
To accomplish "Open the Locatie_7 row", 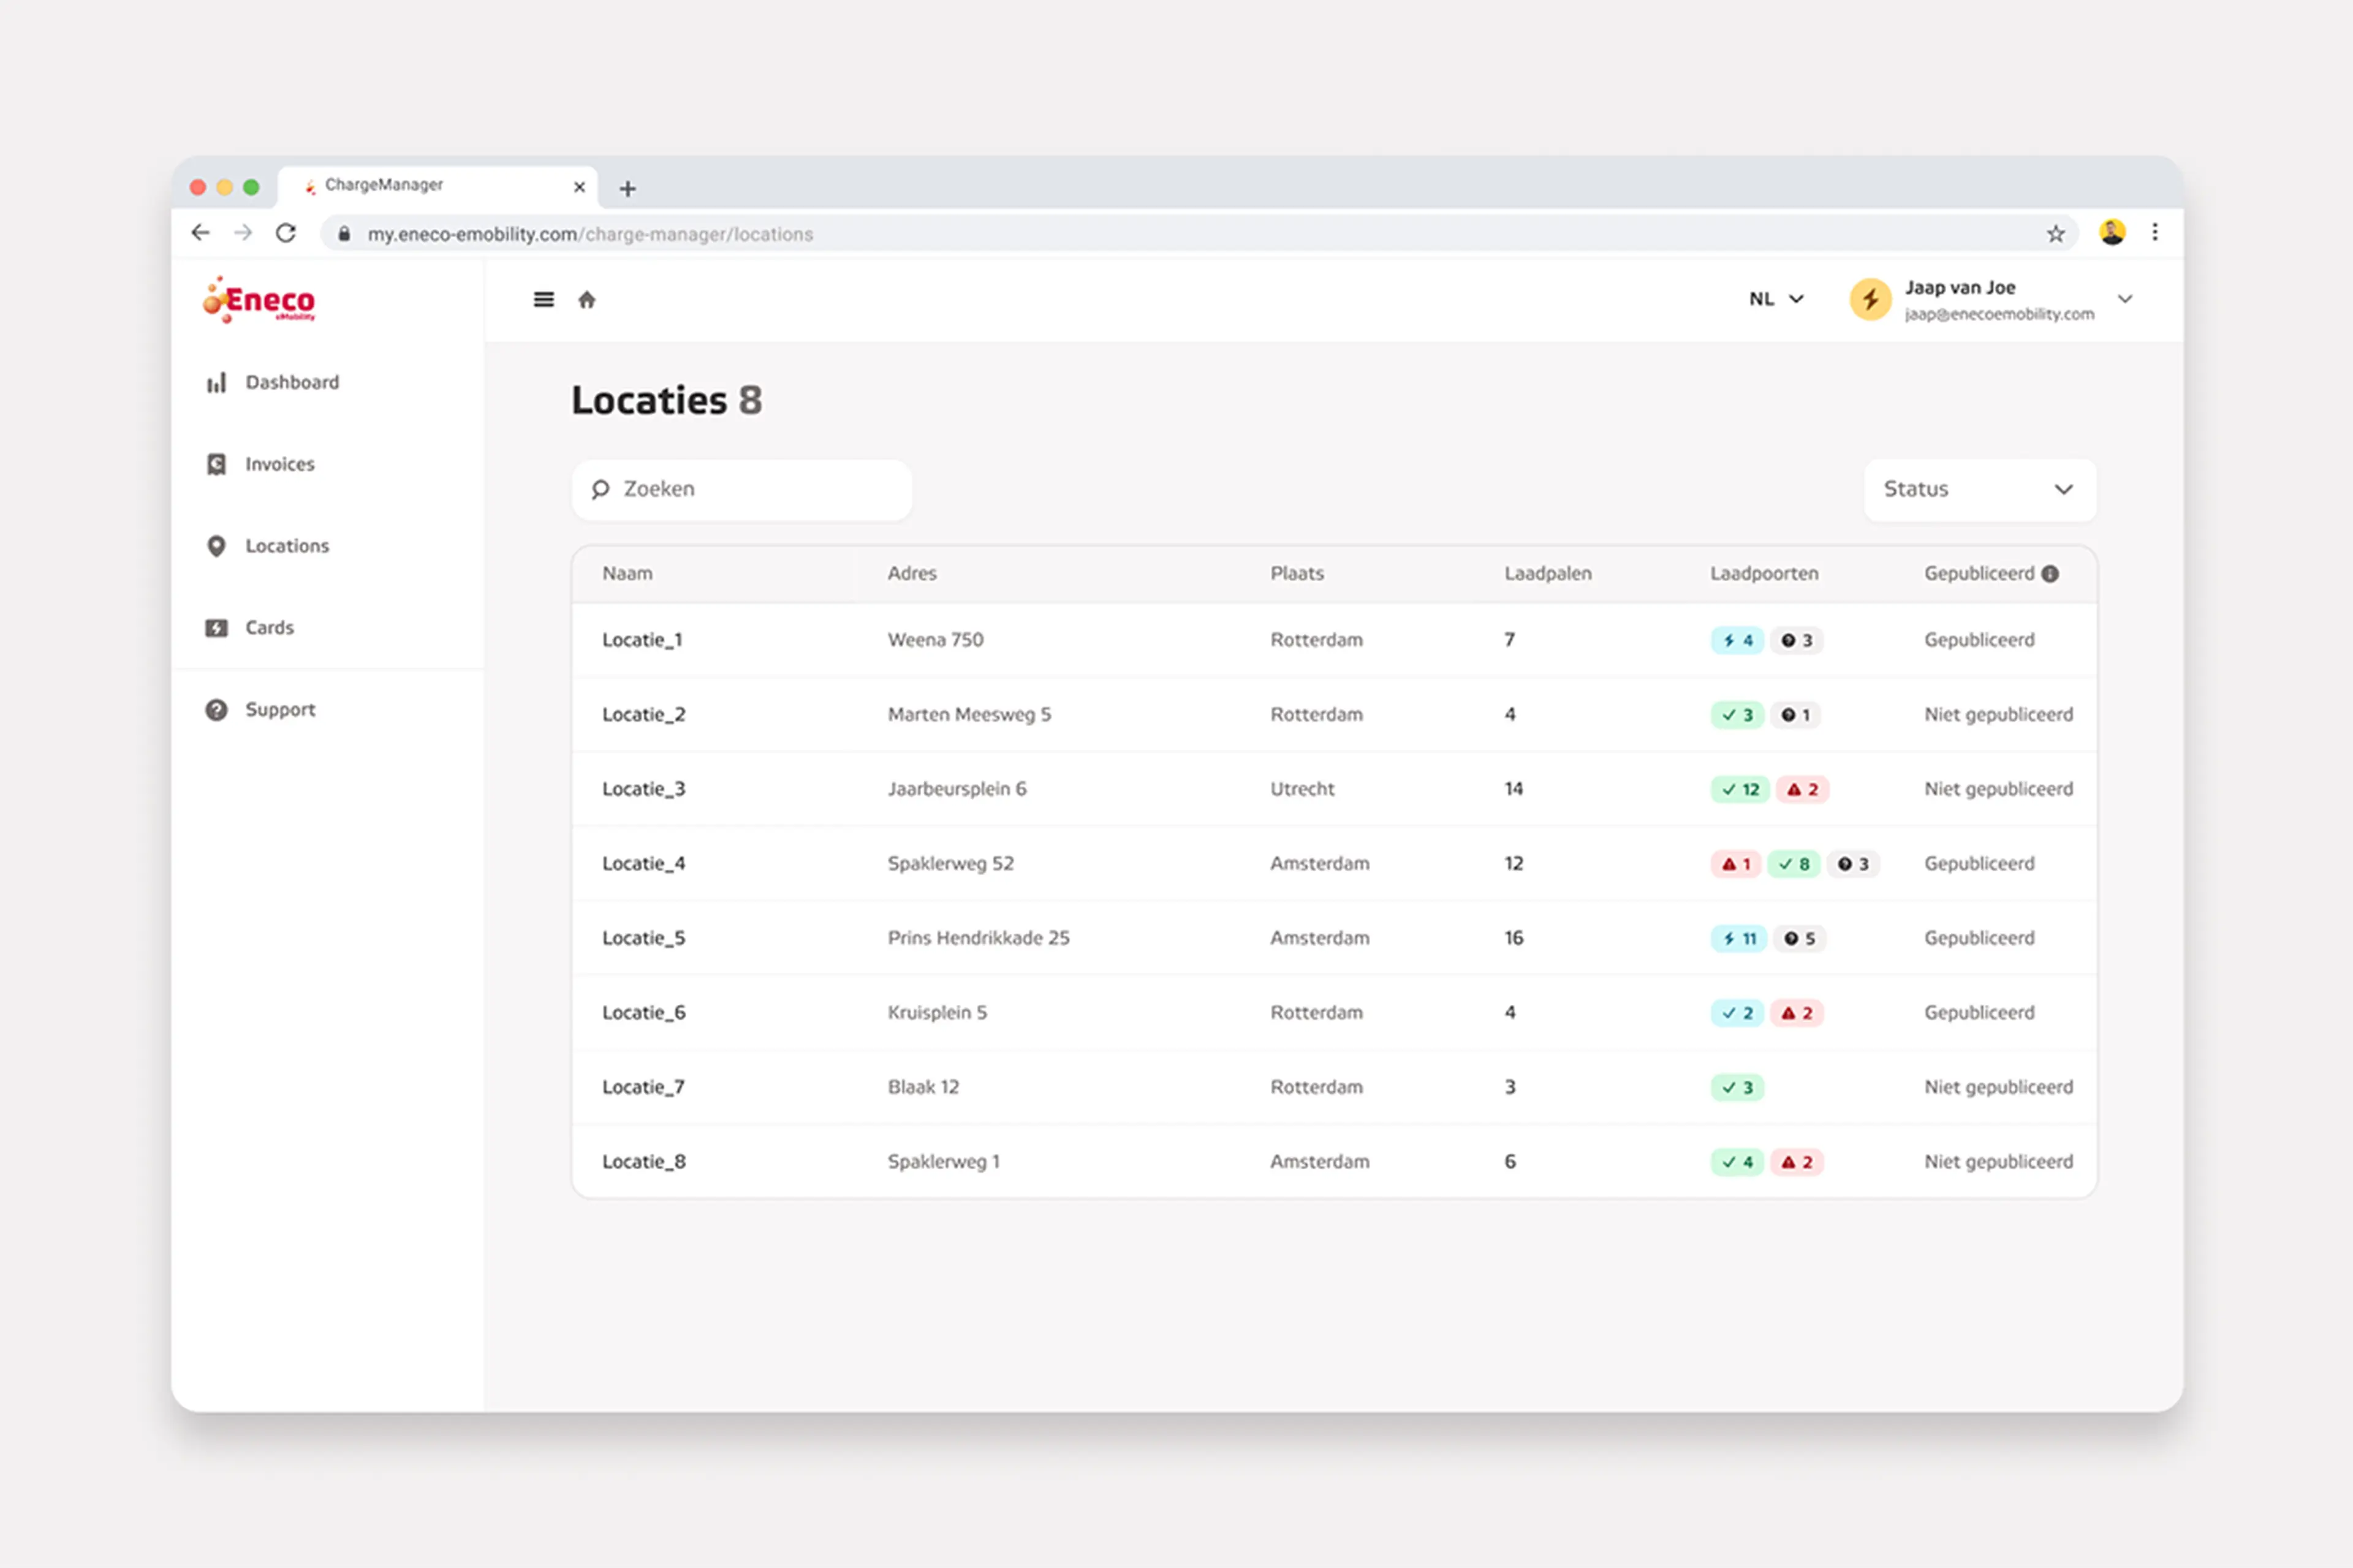I will click(1334, 1087).
